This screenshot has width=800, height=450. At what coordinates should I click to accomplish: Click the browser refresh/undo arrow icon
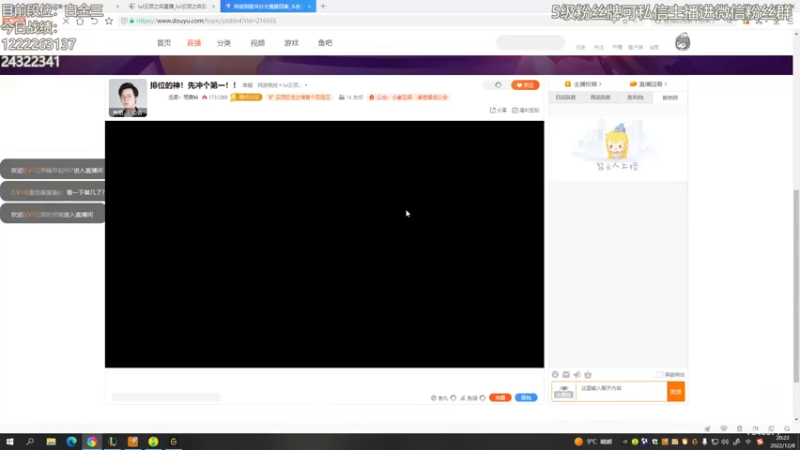94,21
